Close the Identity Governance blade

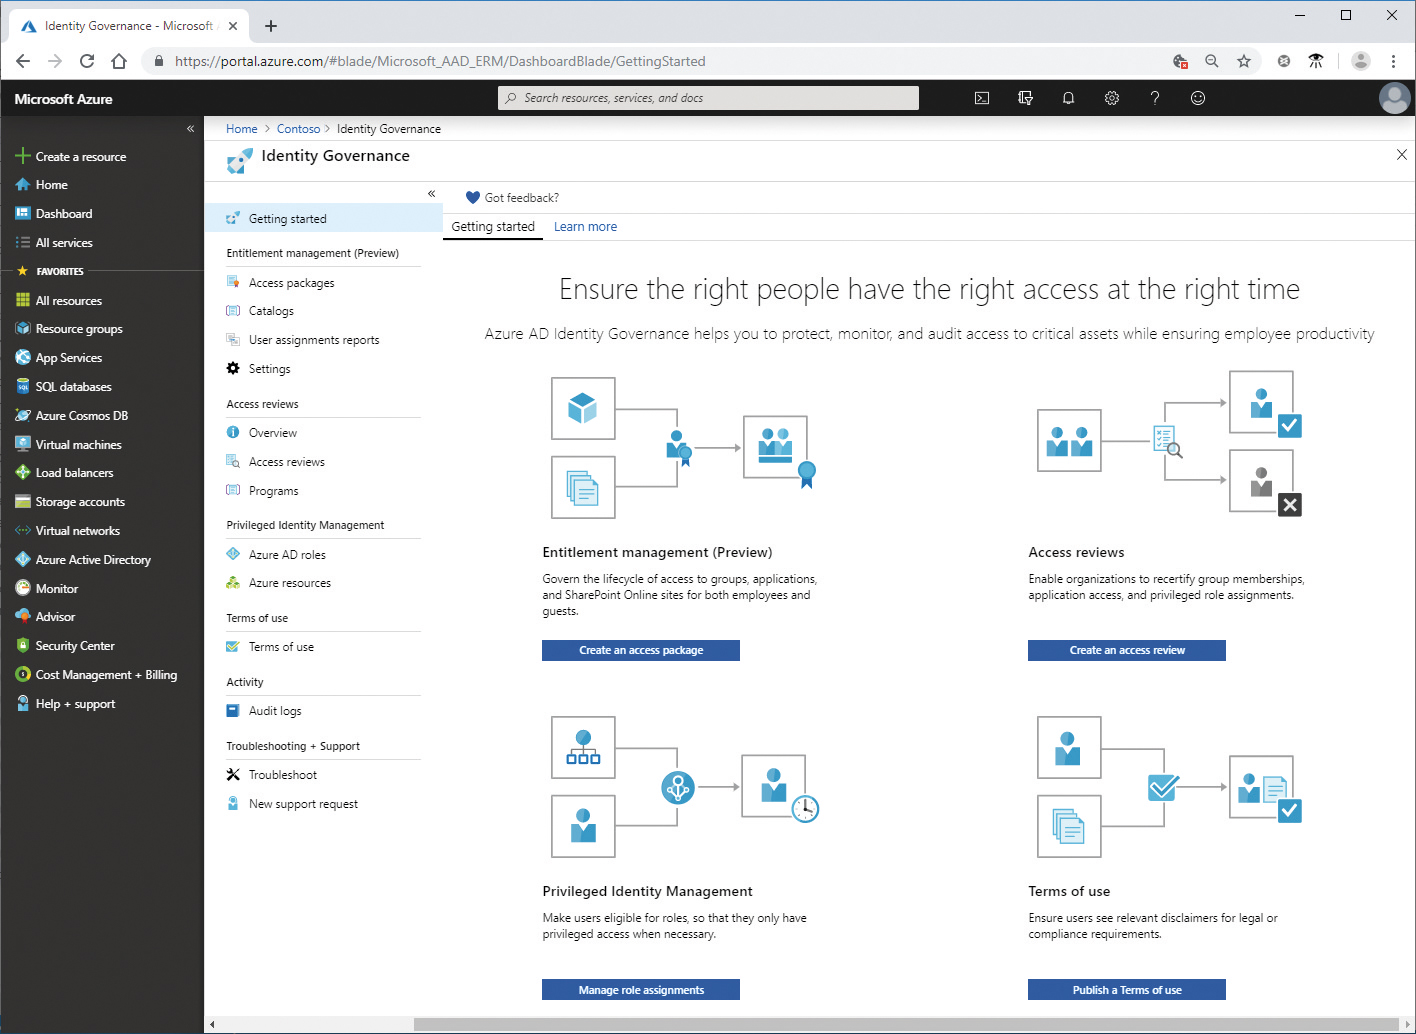[1401, 155]
